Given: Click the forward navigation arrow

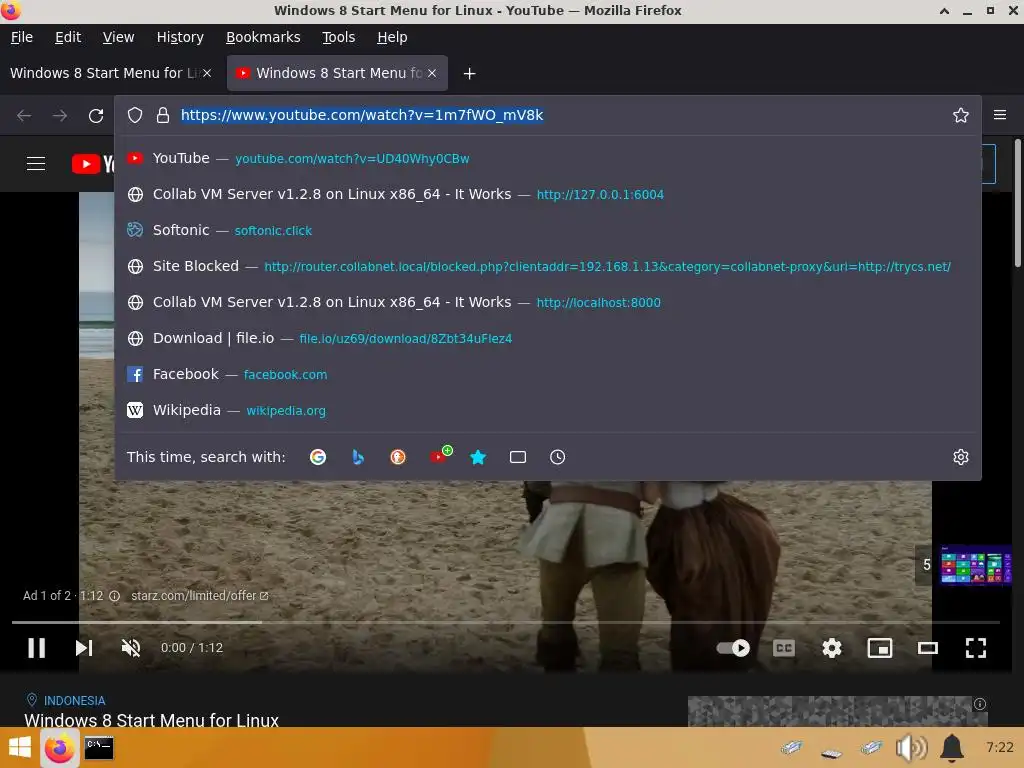Looking at the screenshot, I should [x=60, y=116].
